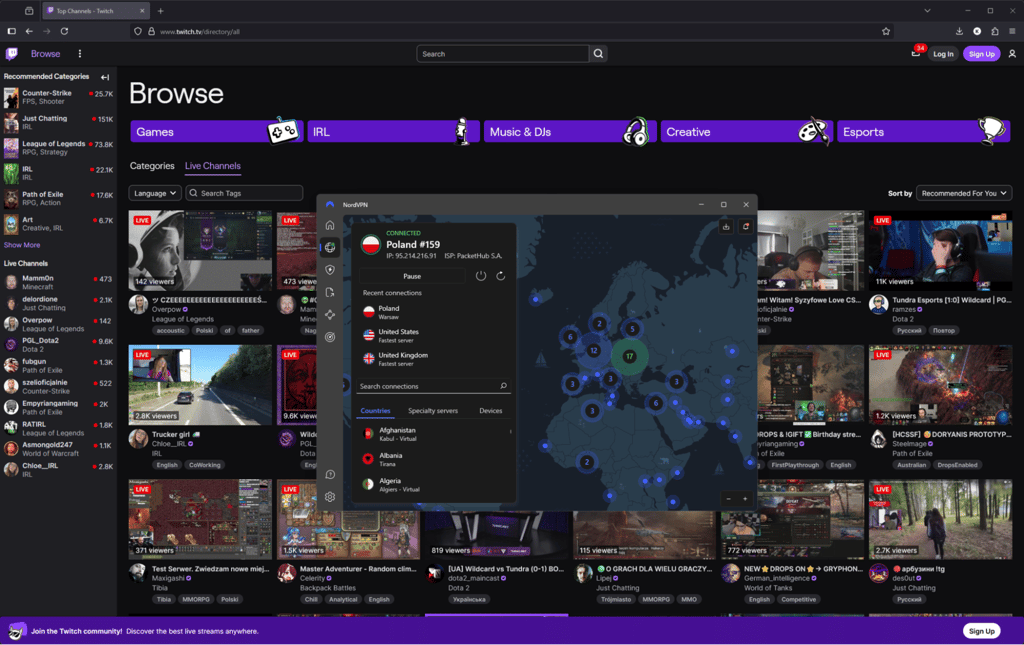
Task: Click NordVPN Search connections field
Action: pyautogui.click(x=433, y=386)
